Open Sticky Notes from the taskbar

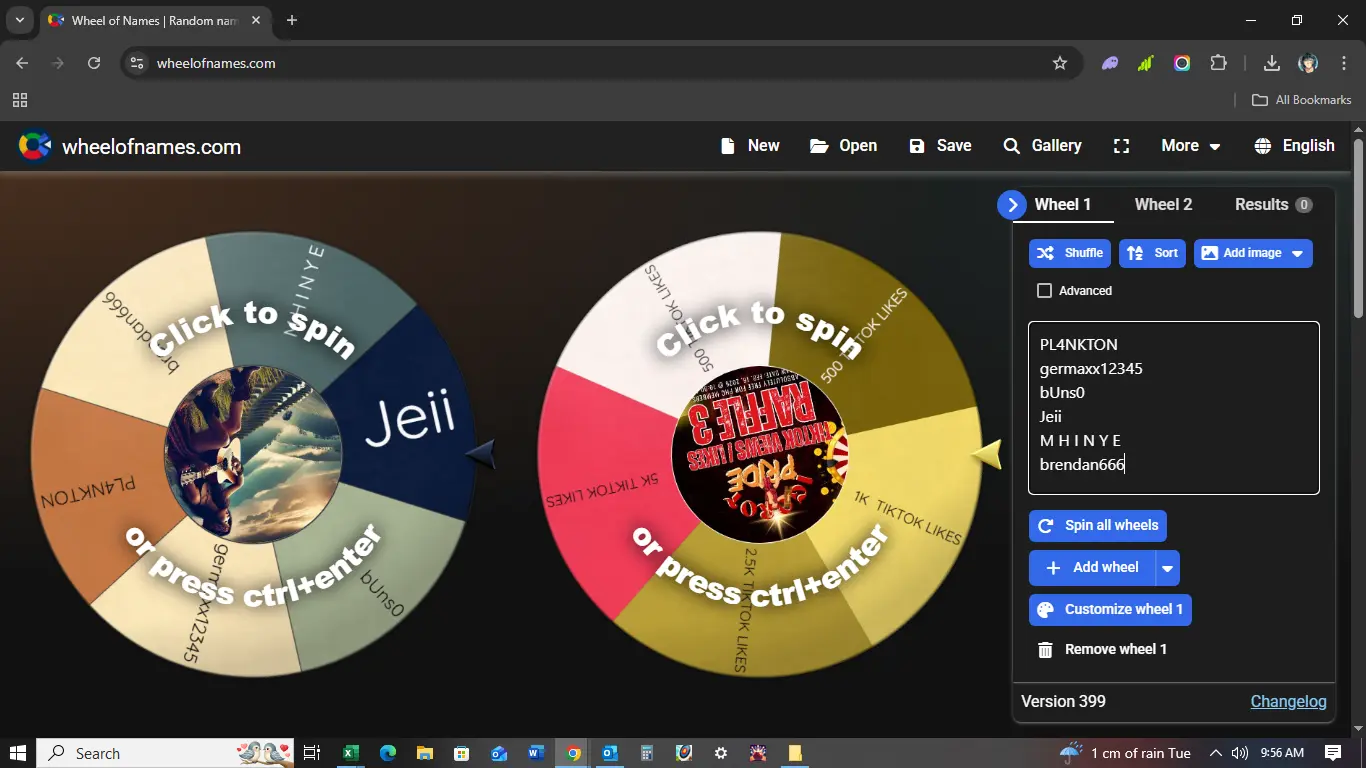[x=795, y=753]
